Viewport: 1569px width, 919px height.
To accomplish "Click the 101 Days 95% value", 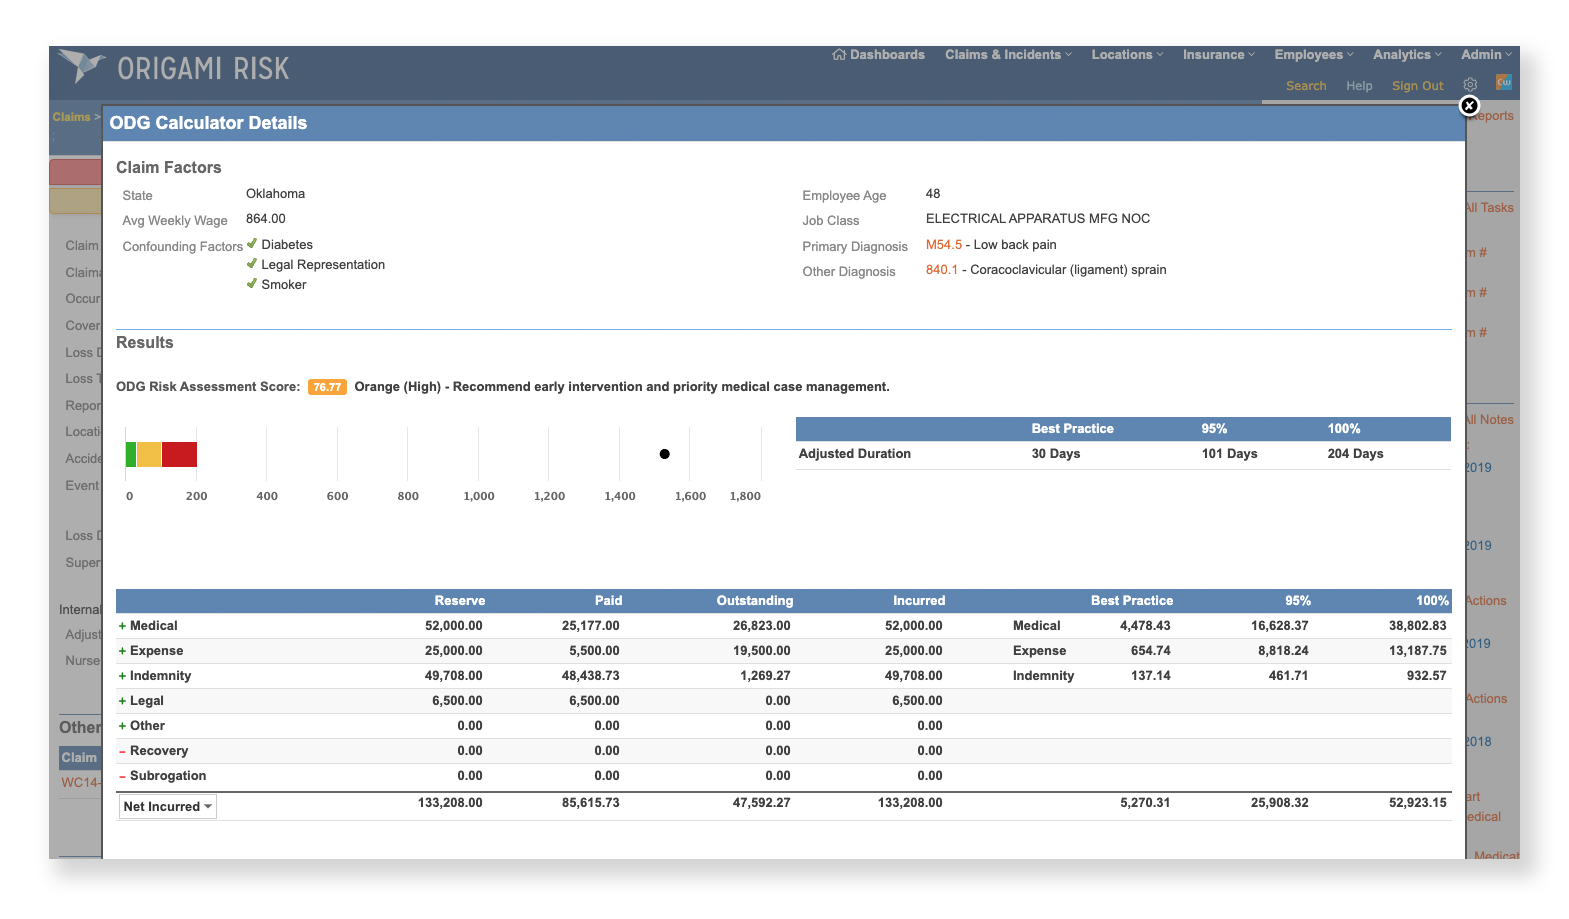I will 1229,454.
